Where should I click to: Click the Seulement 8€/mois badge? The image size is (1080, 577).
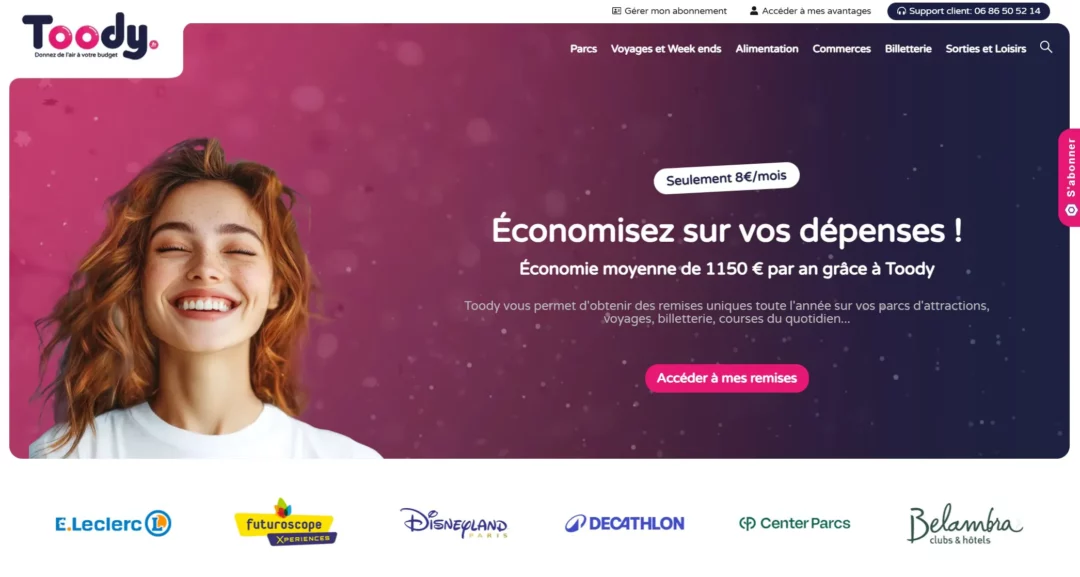point(726,178)
